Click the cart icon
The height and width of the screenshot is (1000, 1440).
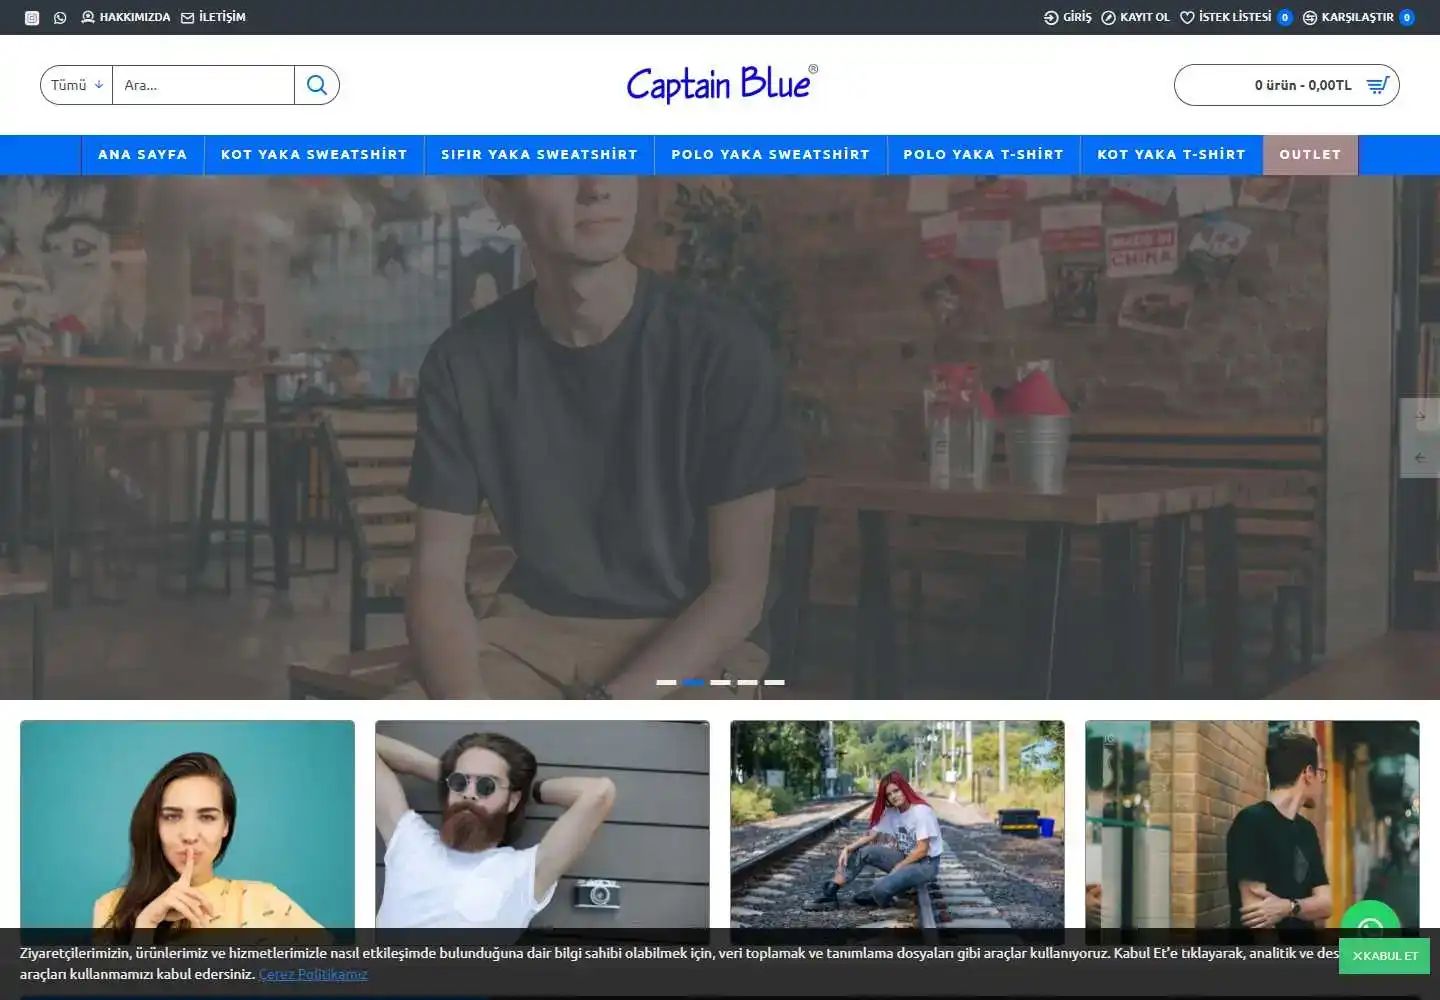[x=1378, y=85]
